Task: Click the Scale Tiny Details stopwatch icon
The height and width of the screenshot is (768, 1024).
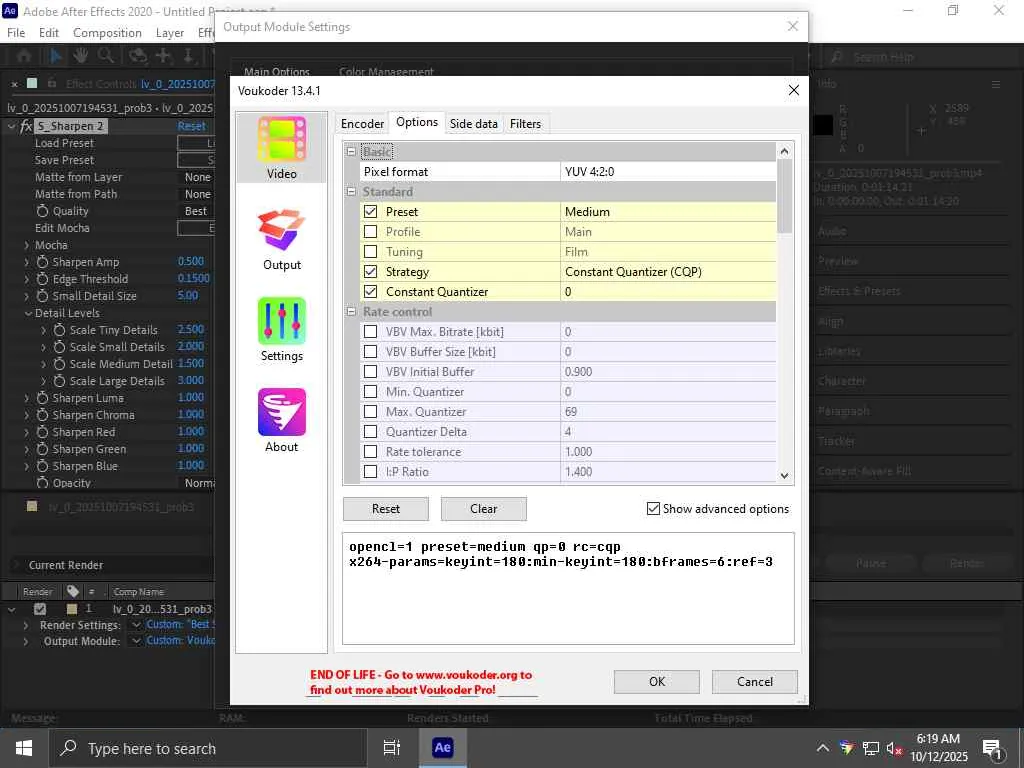Action: pyautogui.click(x=59, y=330)
